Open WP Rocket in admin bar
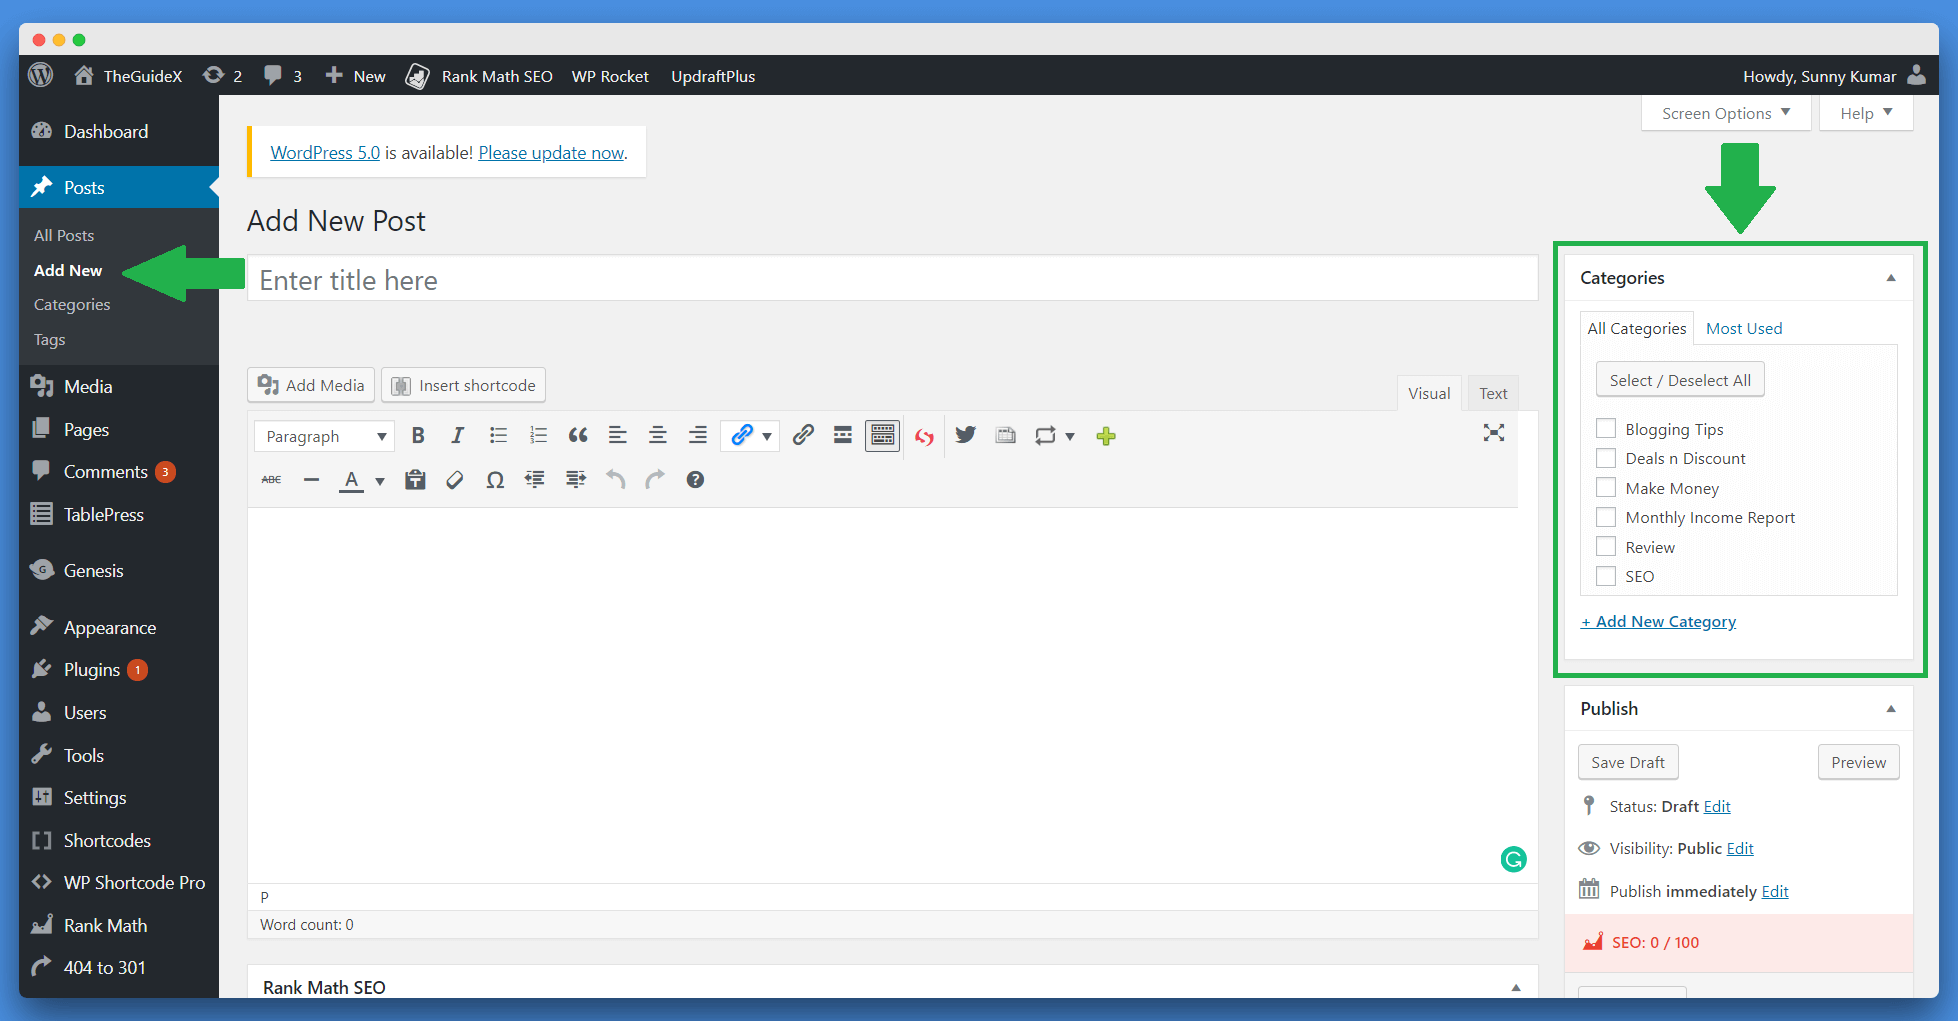The image size is (1958, 1021). [x=610, y=76]
